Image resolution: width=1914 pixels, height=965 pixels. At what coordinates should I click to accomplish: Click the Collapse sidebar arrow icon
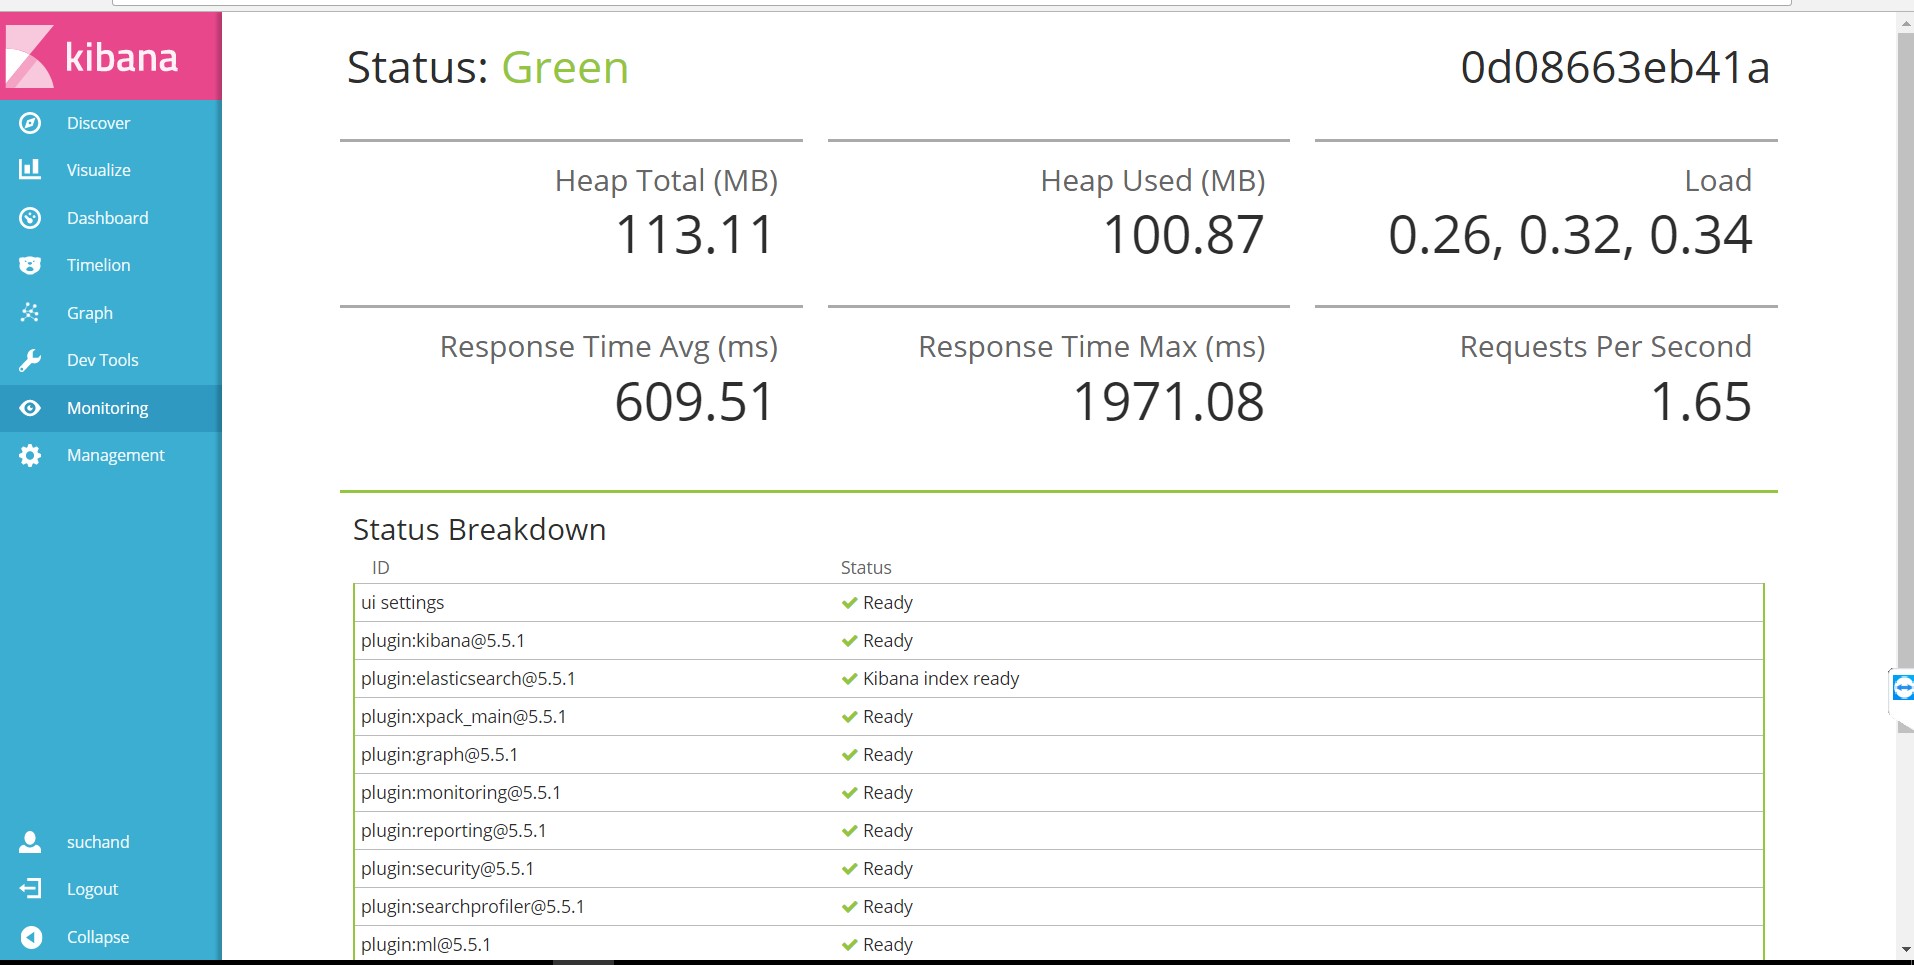(30, 937)
